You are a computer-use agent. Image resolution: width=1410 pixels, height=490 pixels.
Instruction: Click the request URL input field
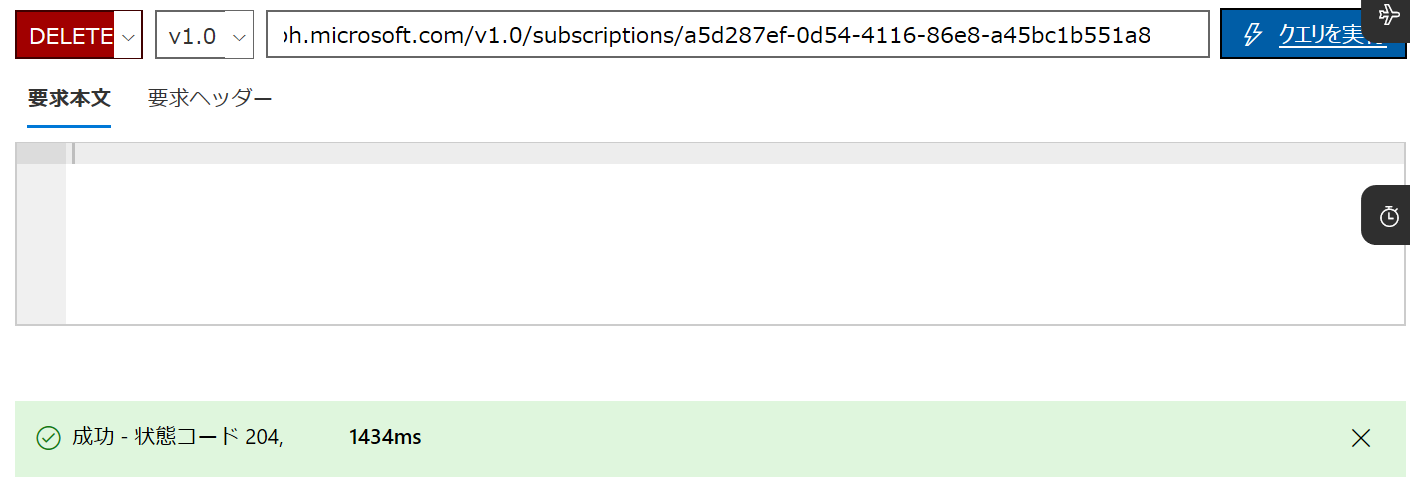(x=738, y=36)
